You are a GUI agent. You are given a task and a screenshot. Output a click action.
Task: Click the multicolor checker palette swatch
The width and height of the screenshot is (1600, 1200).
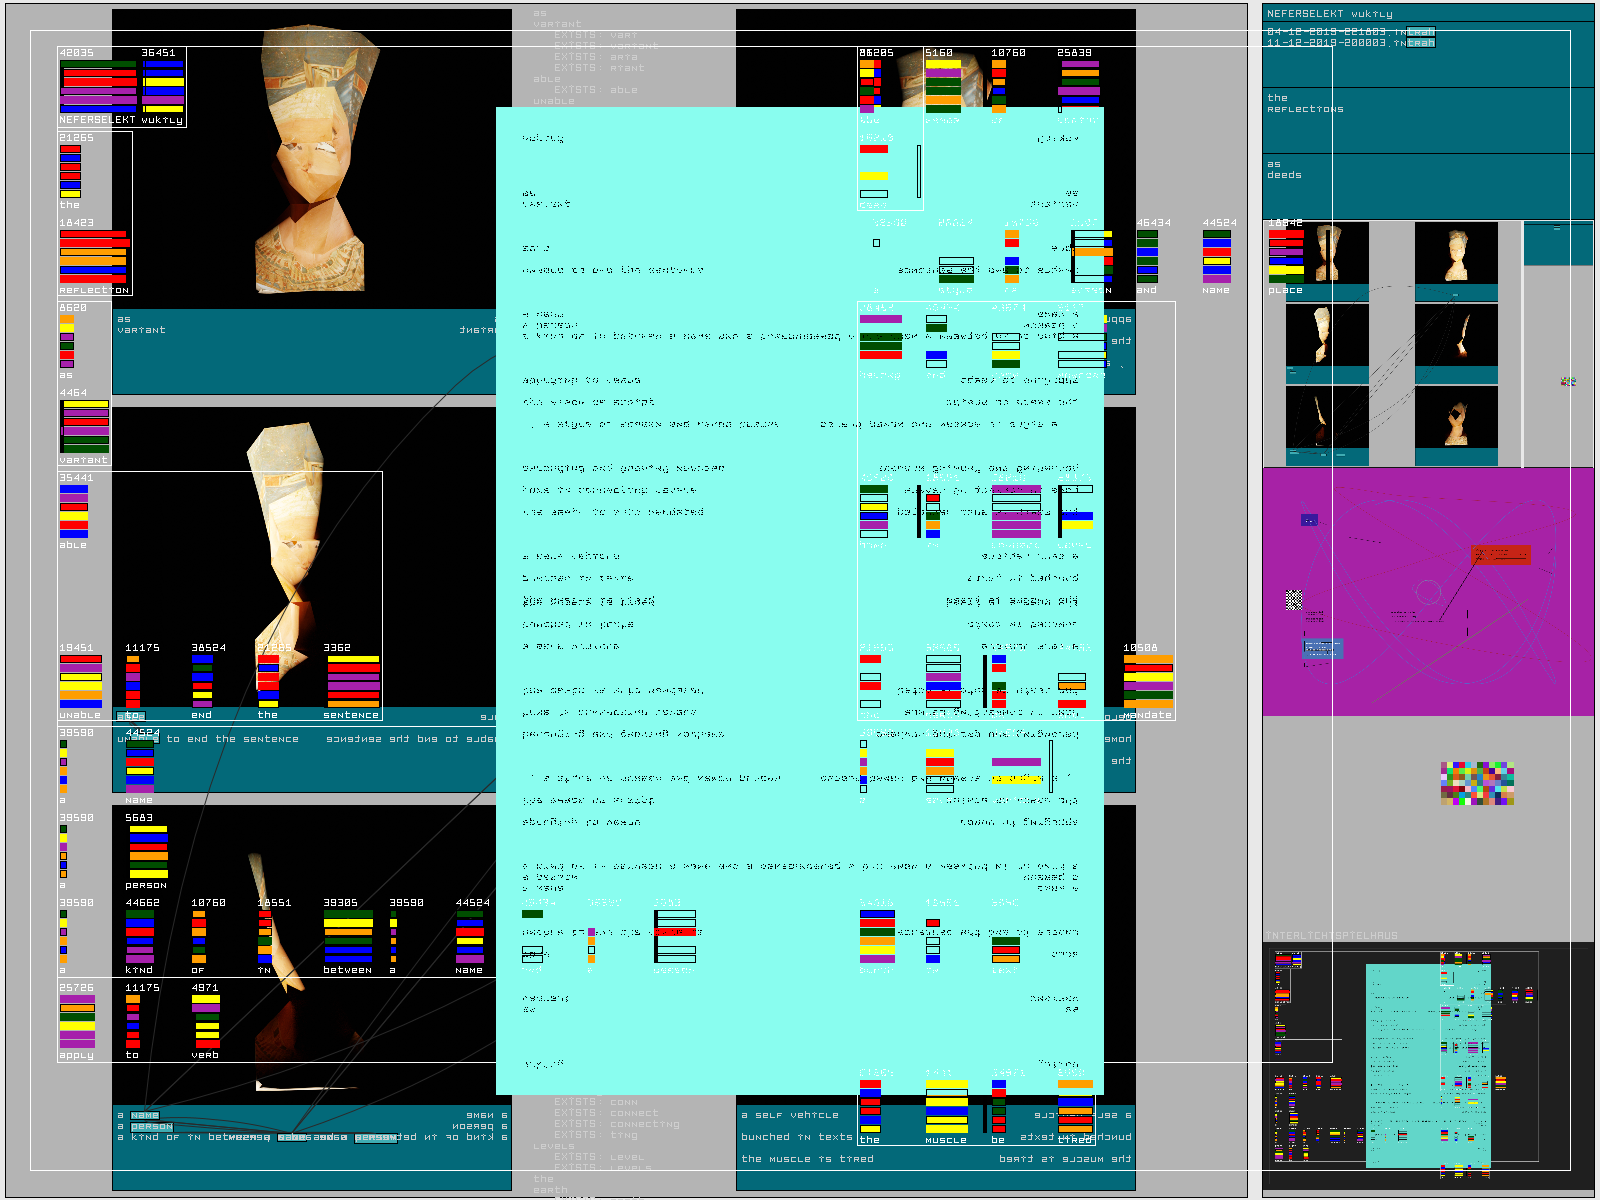[x=1477, y=783]
